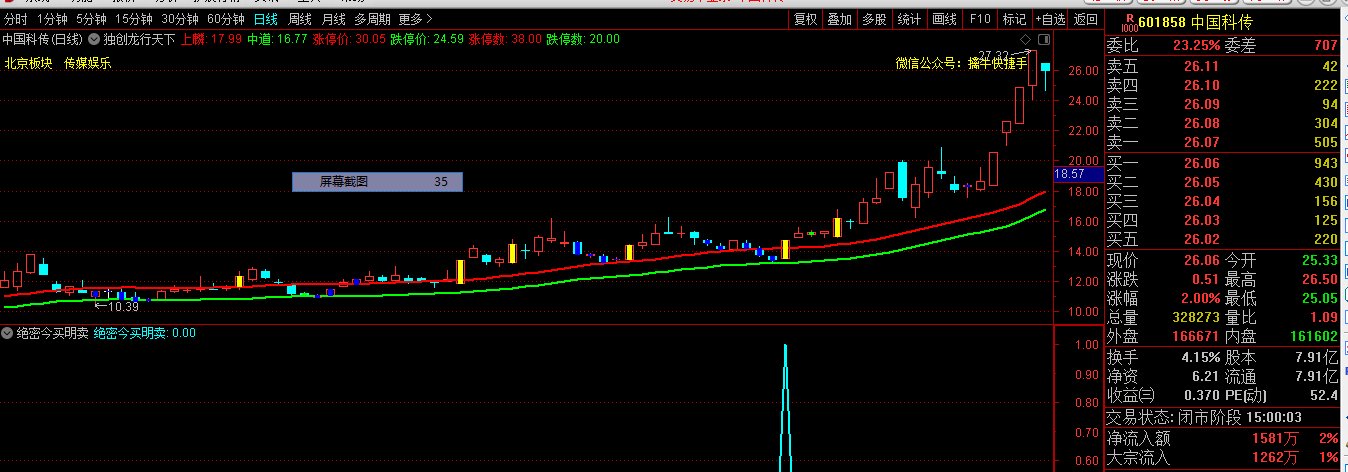Click the 多股 multi-stock button
The width and height of the screenshot is (1348, 472).
click(x=874, y=19)
